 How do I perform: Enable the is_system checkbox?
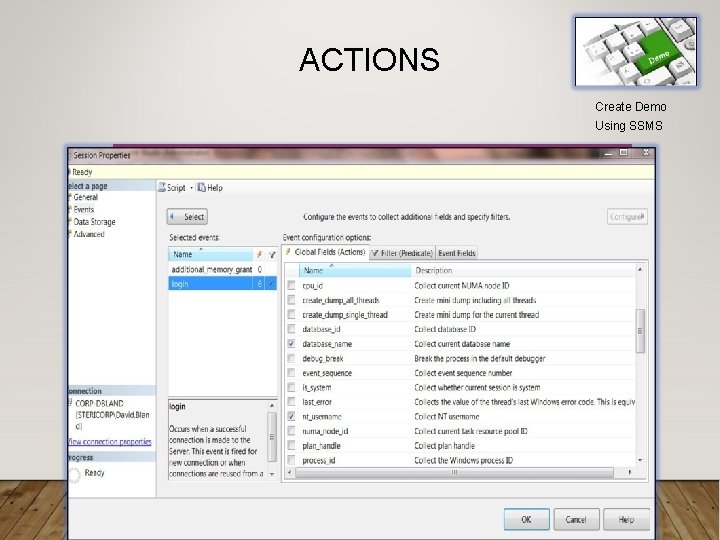(x=291, y=387)
